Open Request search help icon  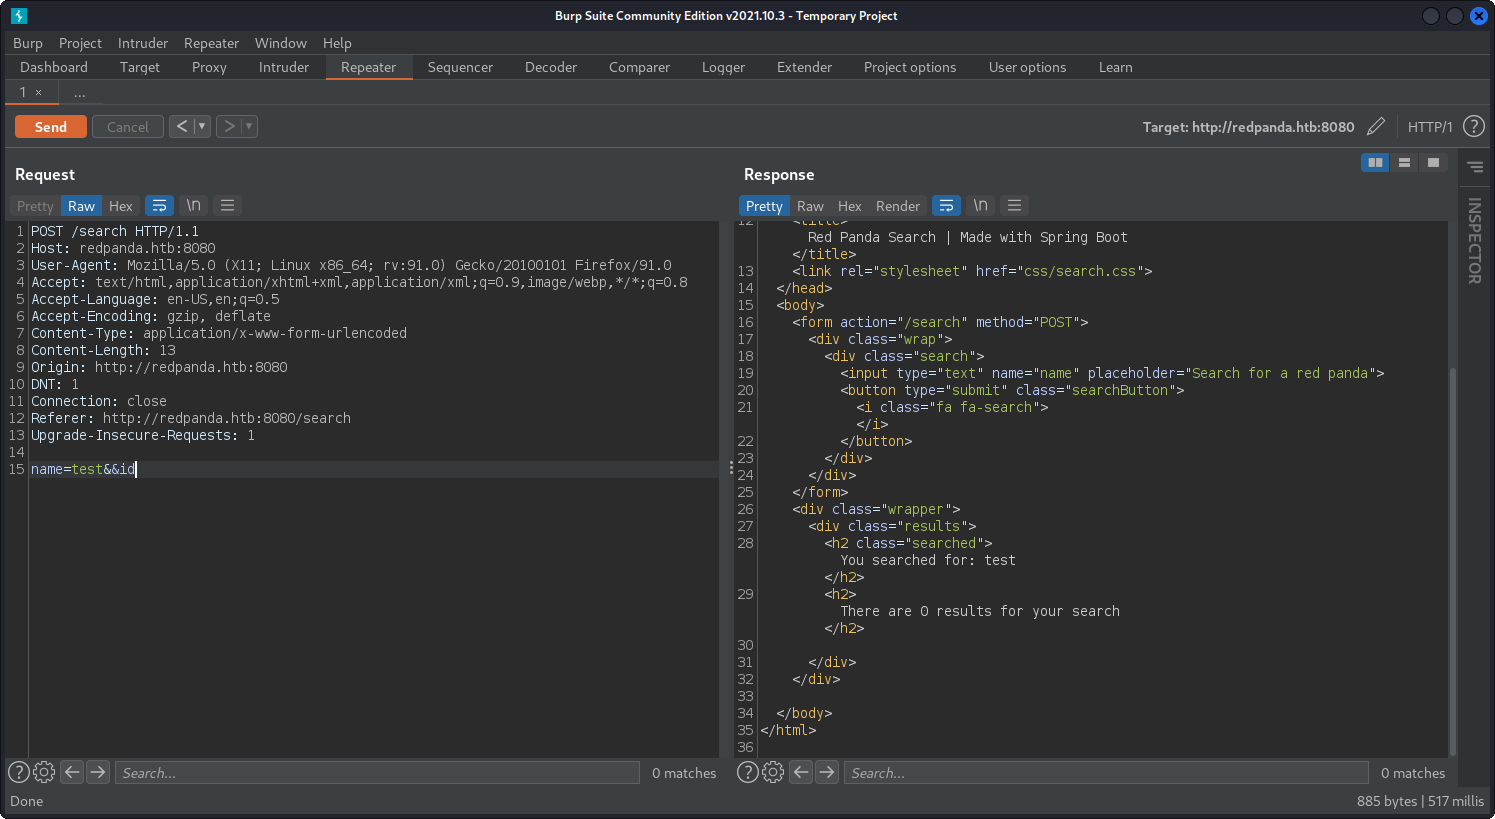[19, 772]
